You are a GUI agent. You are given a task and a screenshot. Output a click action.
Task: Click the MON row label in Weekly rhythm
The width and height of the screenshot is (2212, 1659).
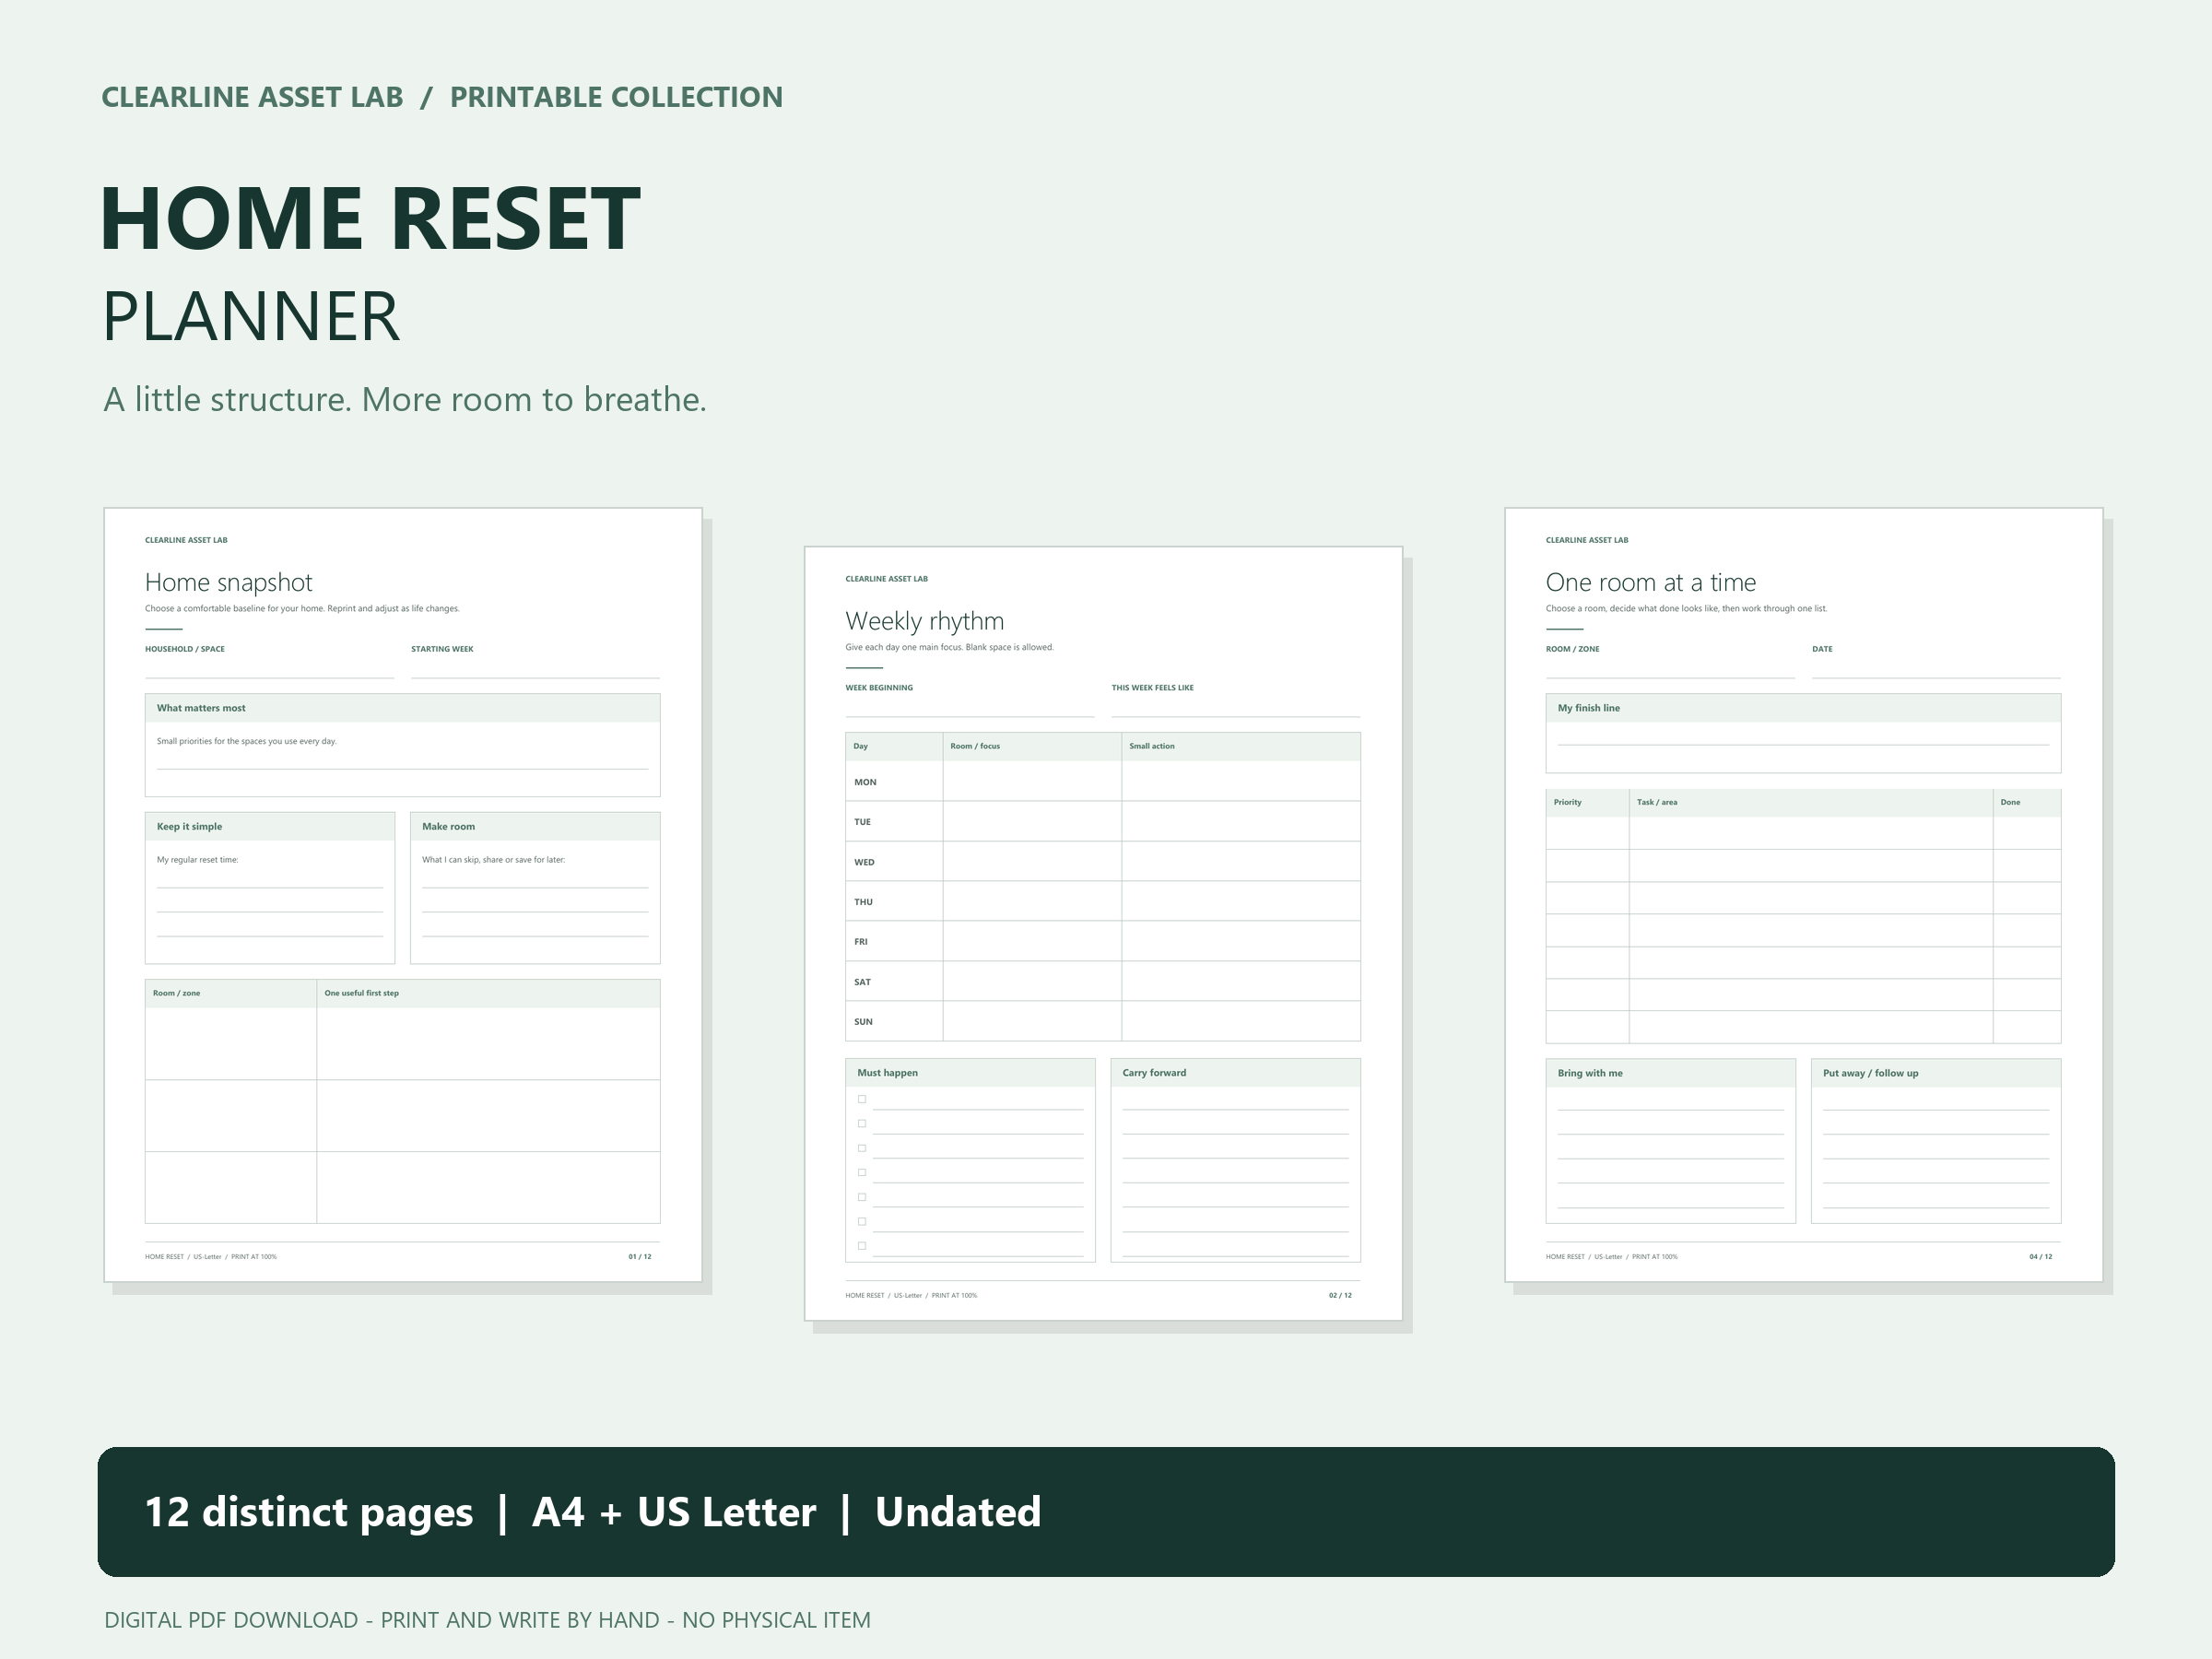865,782
